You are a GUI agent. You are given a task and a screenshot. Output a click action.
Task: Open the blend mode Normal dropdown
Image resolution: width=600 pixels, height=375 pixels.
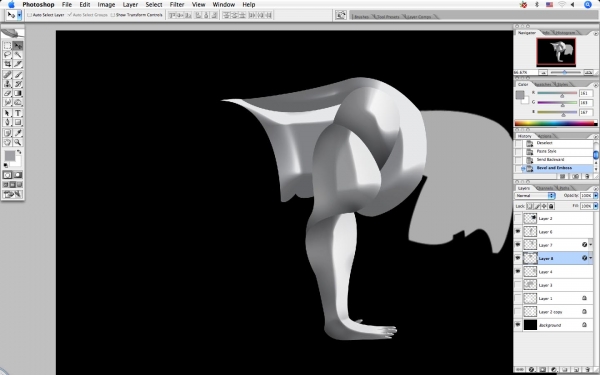pyautogui.click(x=535, y=196)
